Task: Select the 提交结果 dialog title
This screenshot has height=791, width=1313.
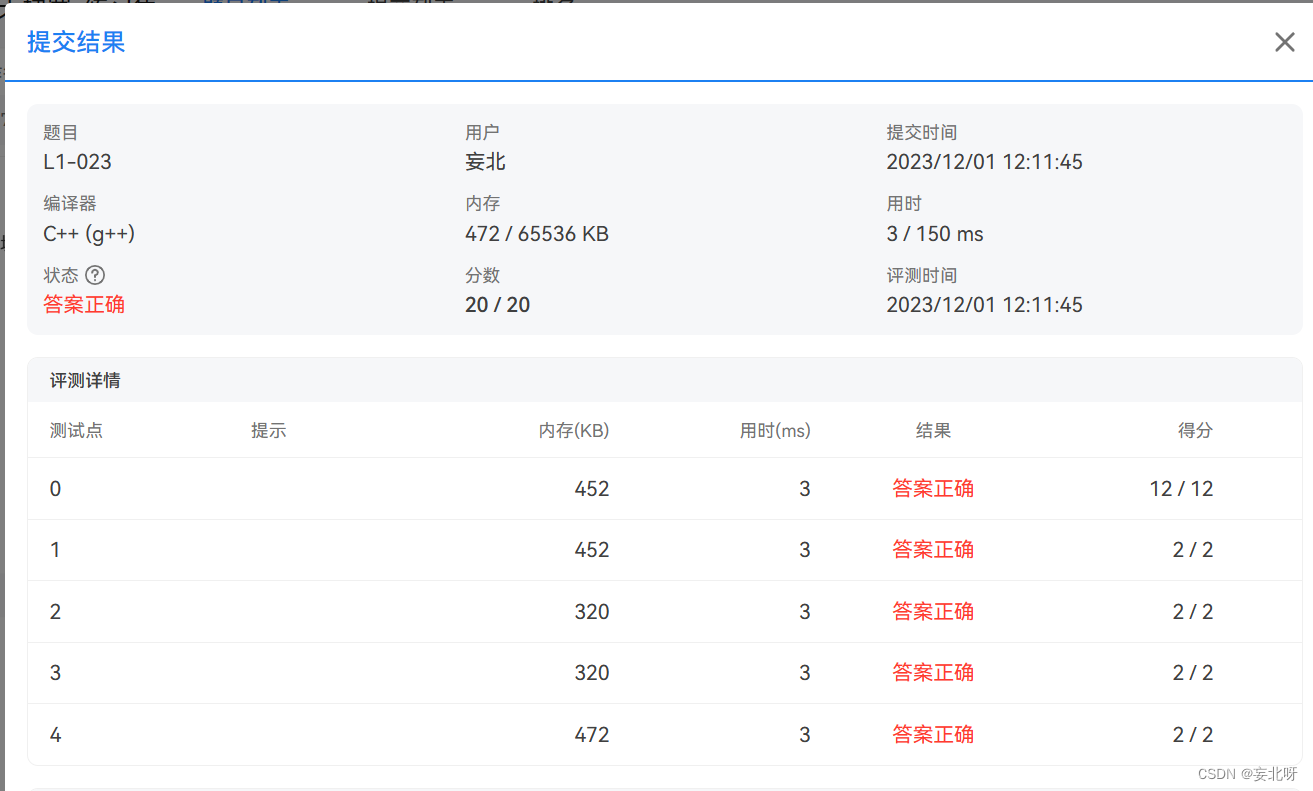Action: [x=76, y=42]
